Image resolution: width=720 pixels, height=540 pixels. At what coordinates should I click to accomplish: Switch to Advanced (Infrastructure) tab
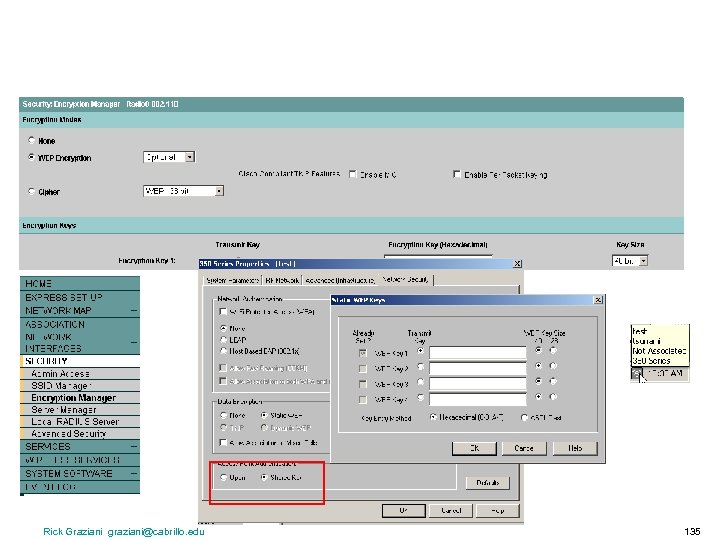340,280
